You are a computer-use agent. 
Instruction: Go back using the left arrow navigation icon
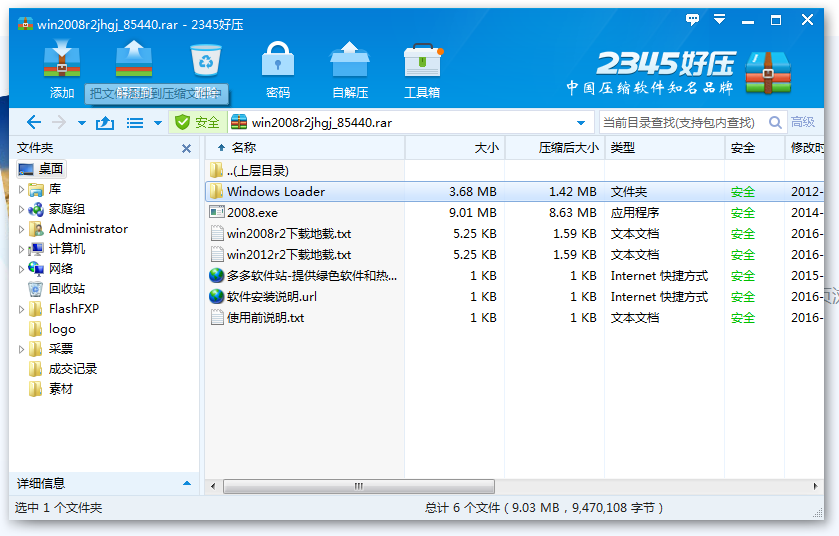pyautogui.click(x=33, y=123)
